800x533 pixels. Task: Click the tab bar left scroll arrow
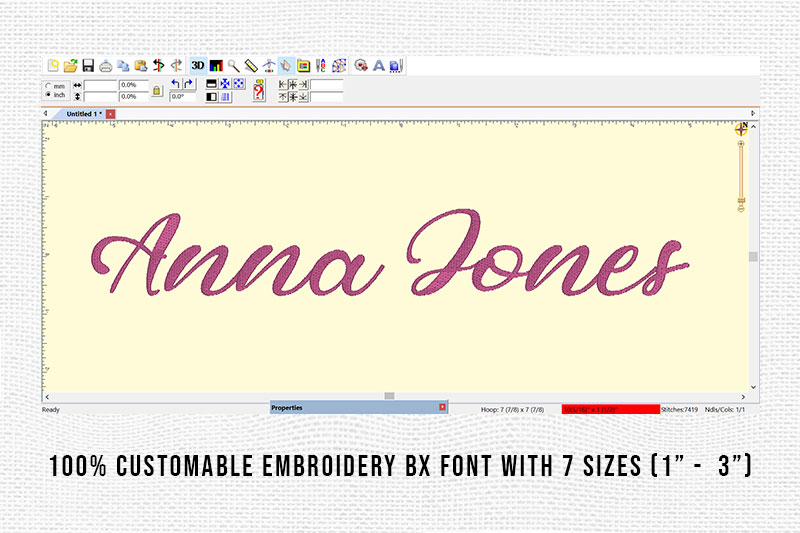[x=45, y=113]
